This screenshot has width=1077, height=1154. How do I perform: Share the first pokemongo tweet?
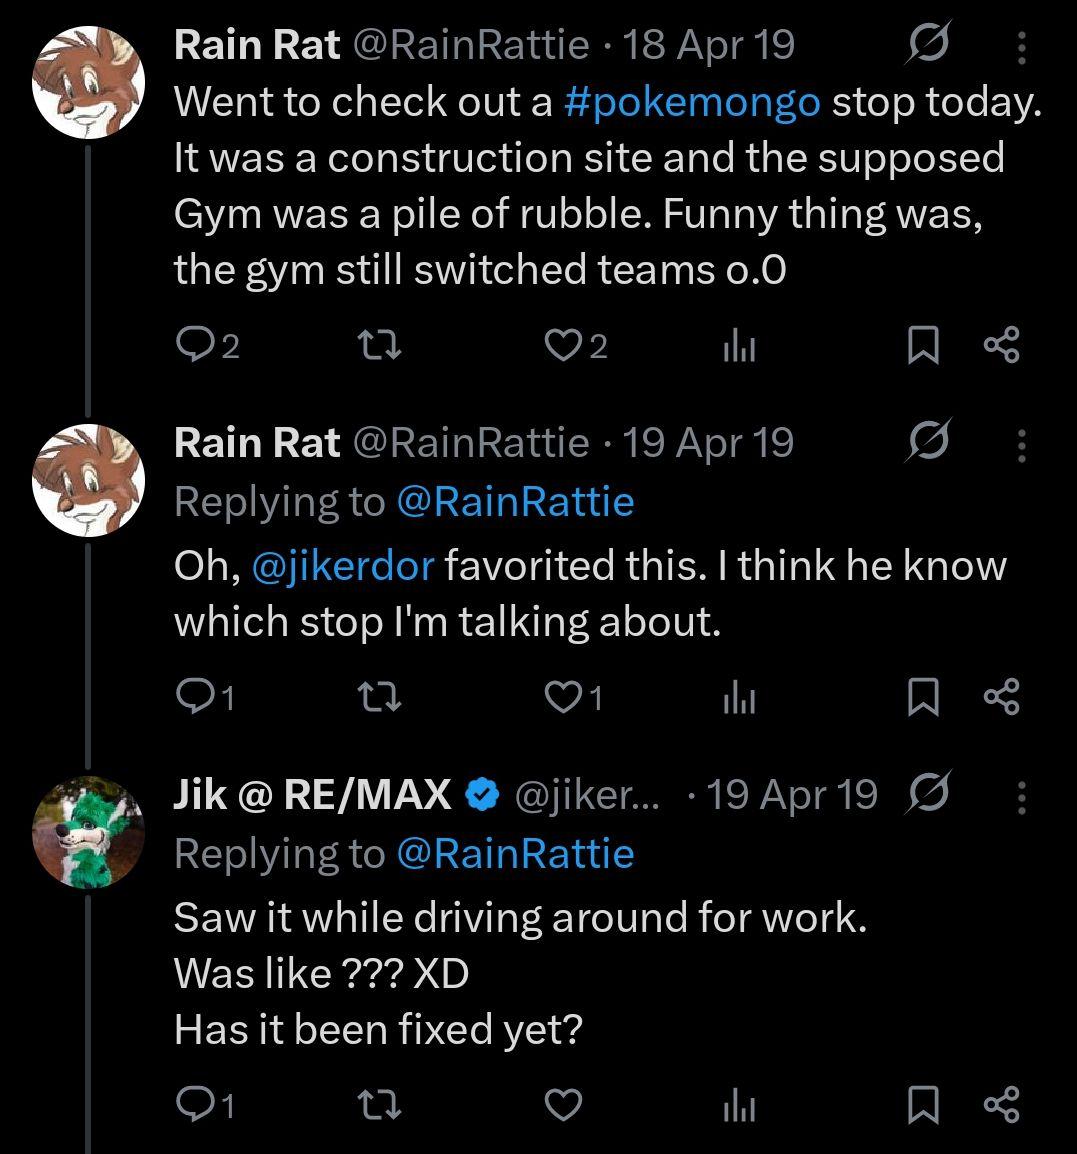pos(1001,345)
